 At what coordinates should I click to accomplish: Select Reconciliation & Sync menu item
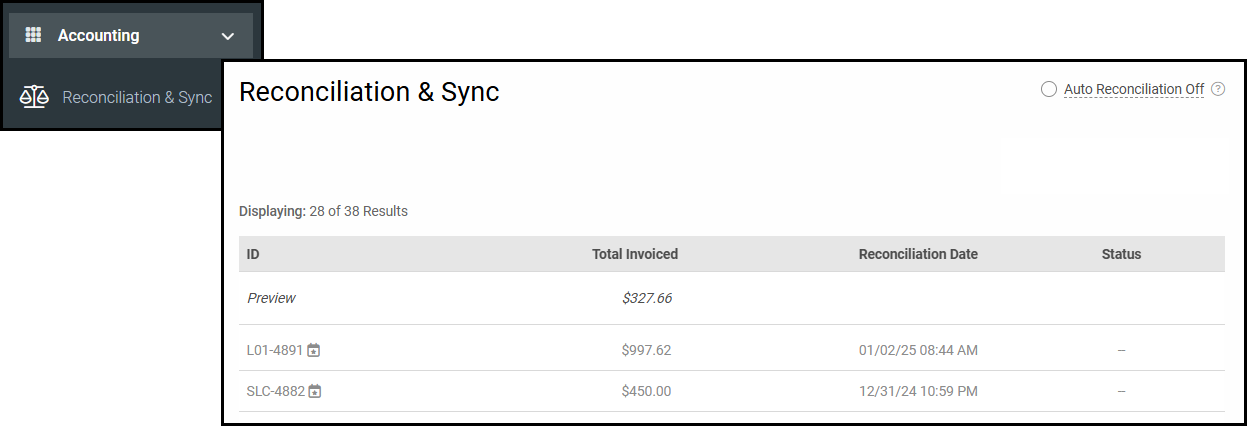tap(137, 97)
